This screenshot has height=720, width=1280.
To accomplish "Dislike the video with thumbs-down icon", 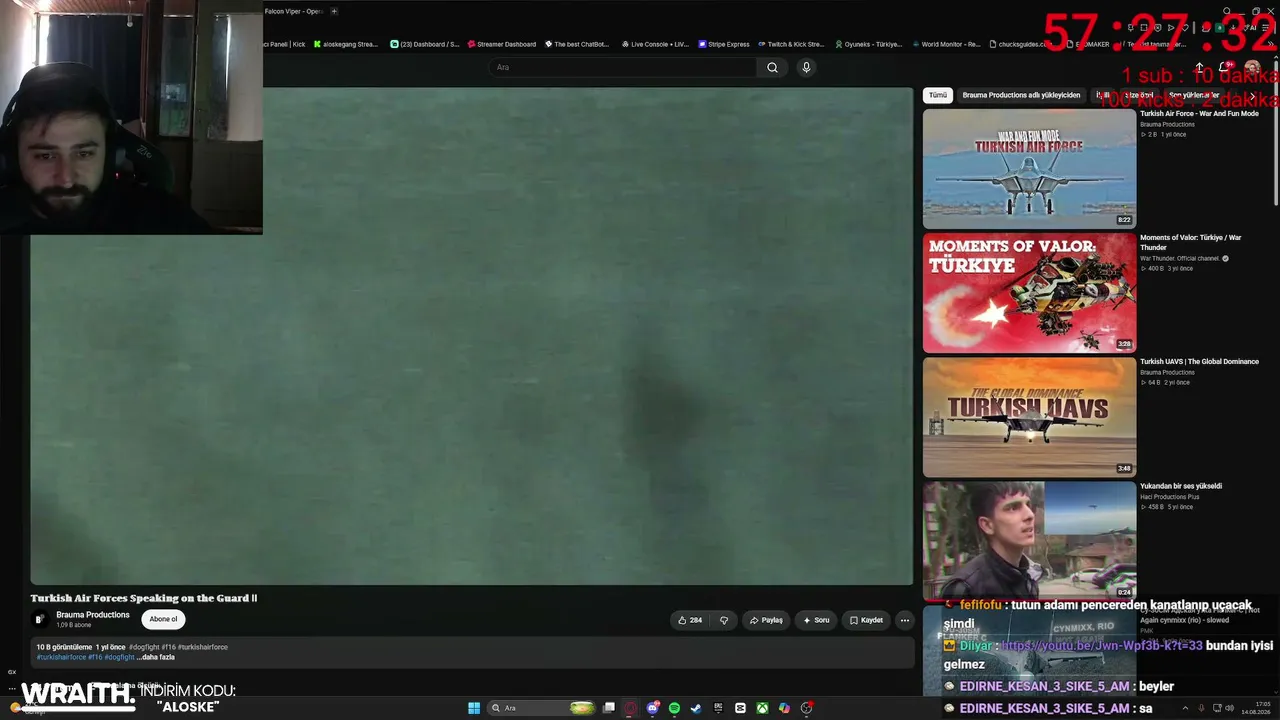I will (x=724, y=620).
